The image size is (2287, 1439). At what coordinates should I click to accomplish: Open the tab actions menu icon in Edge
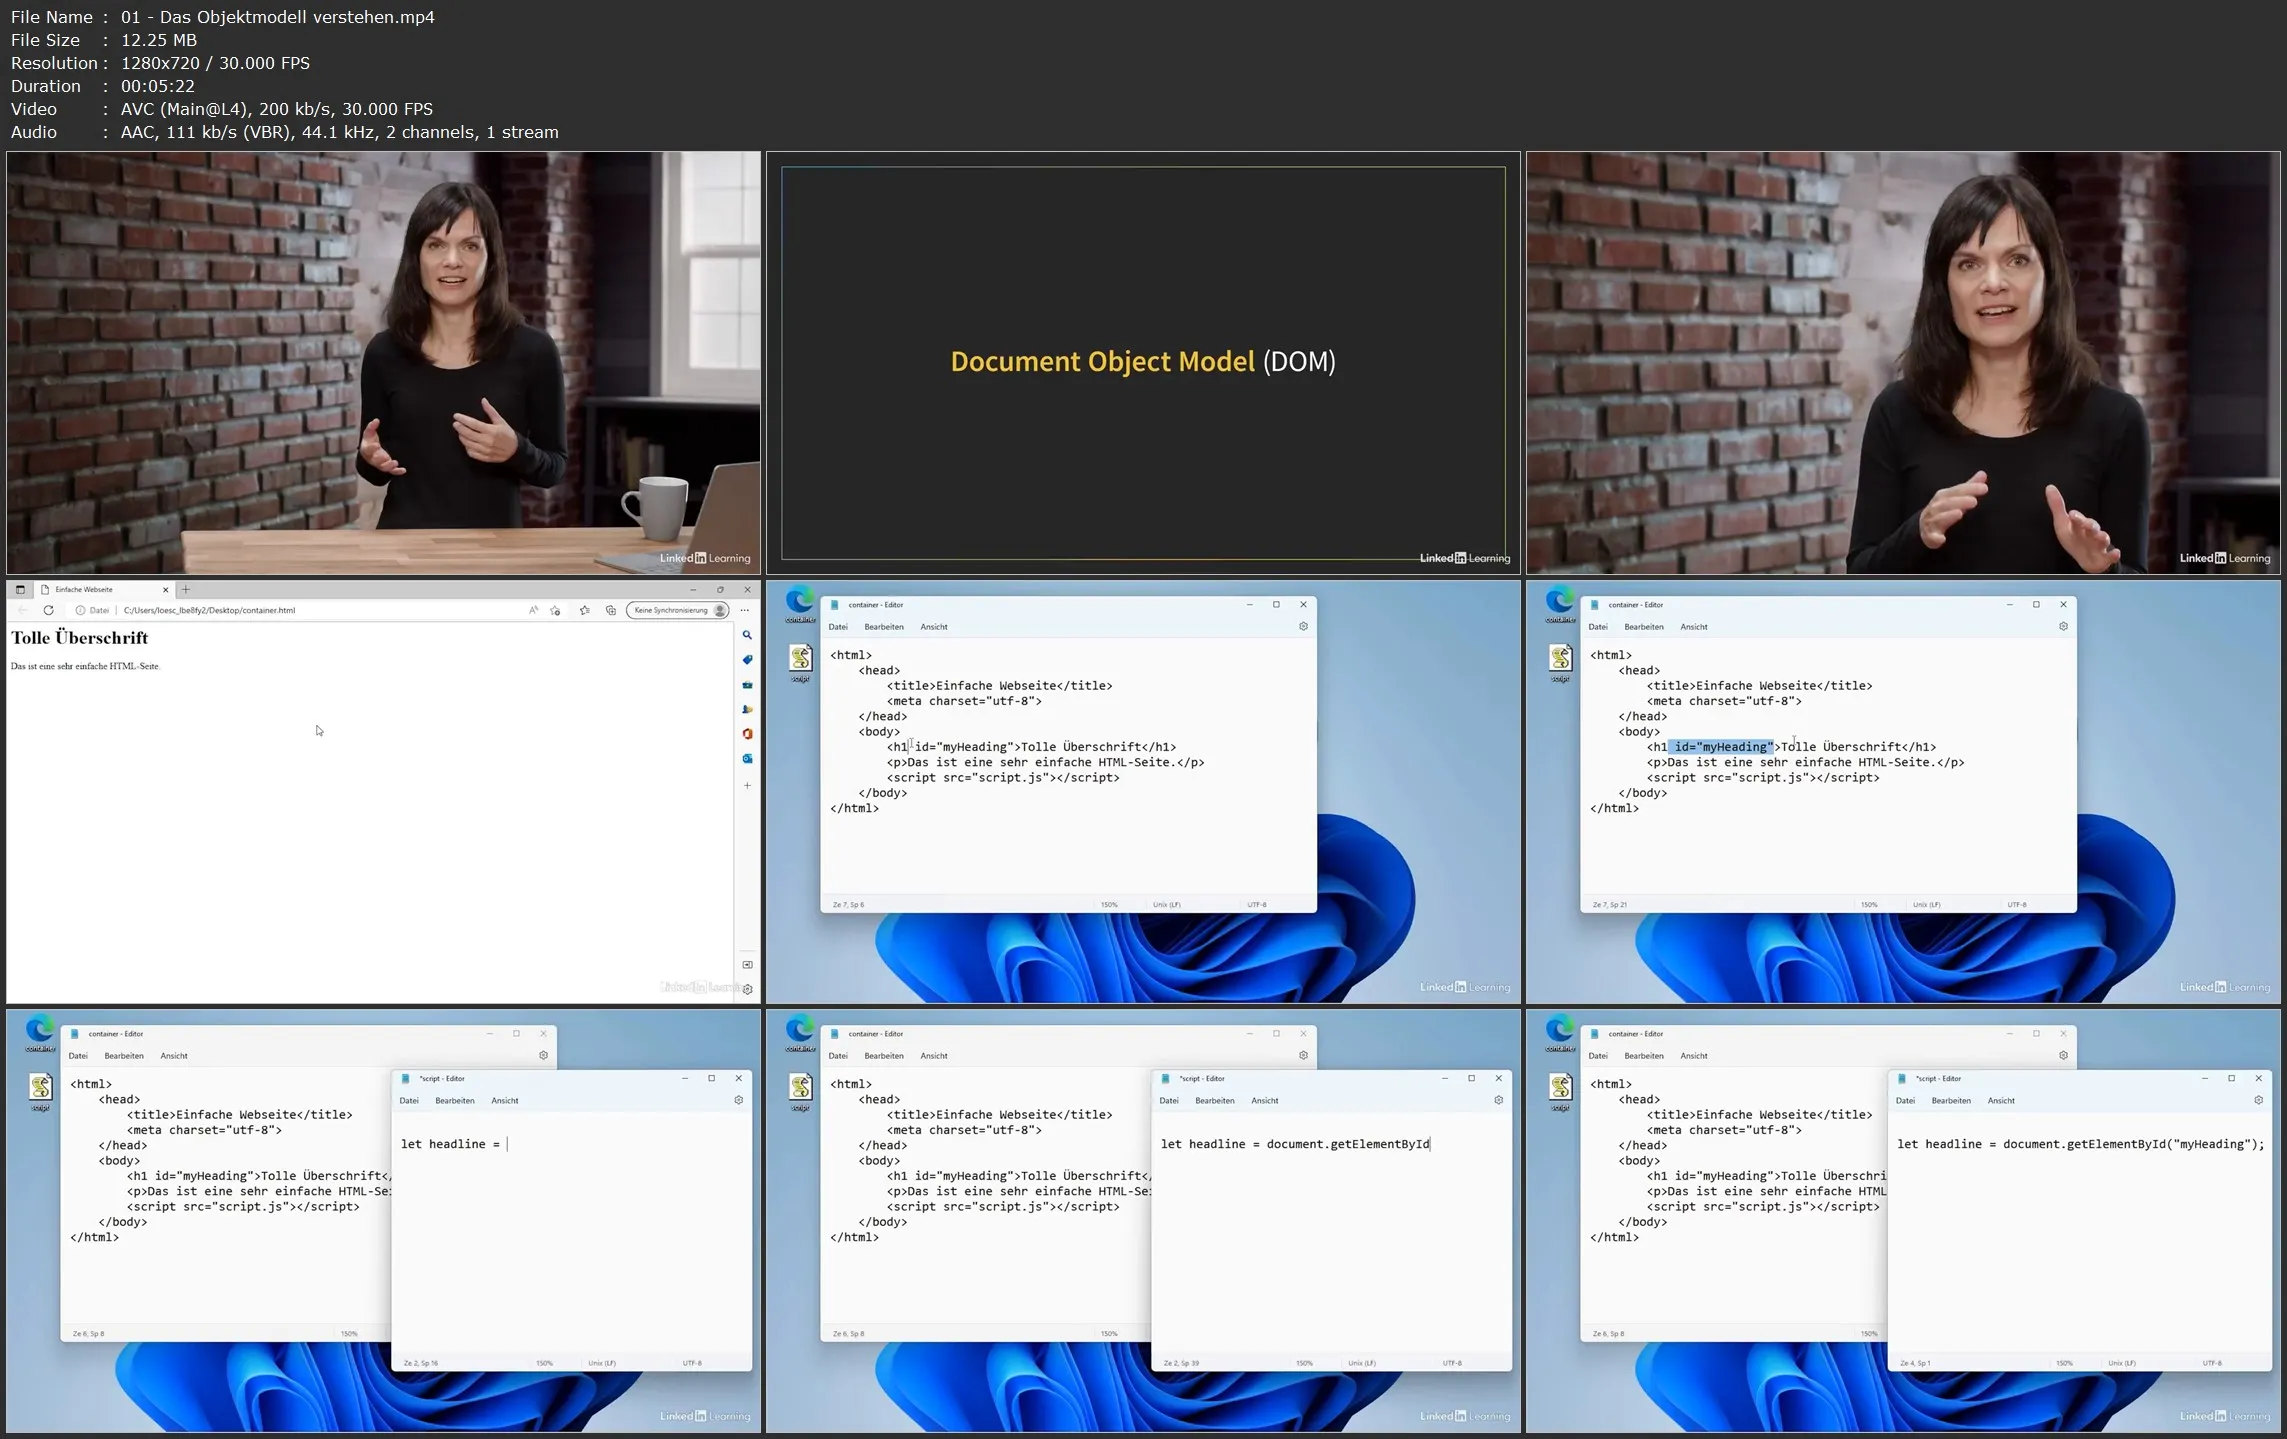pos(20,590)
